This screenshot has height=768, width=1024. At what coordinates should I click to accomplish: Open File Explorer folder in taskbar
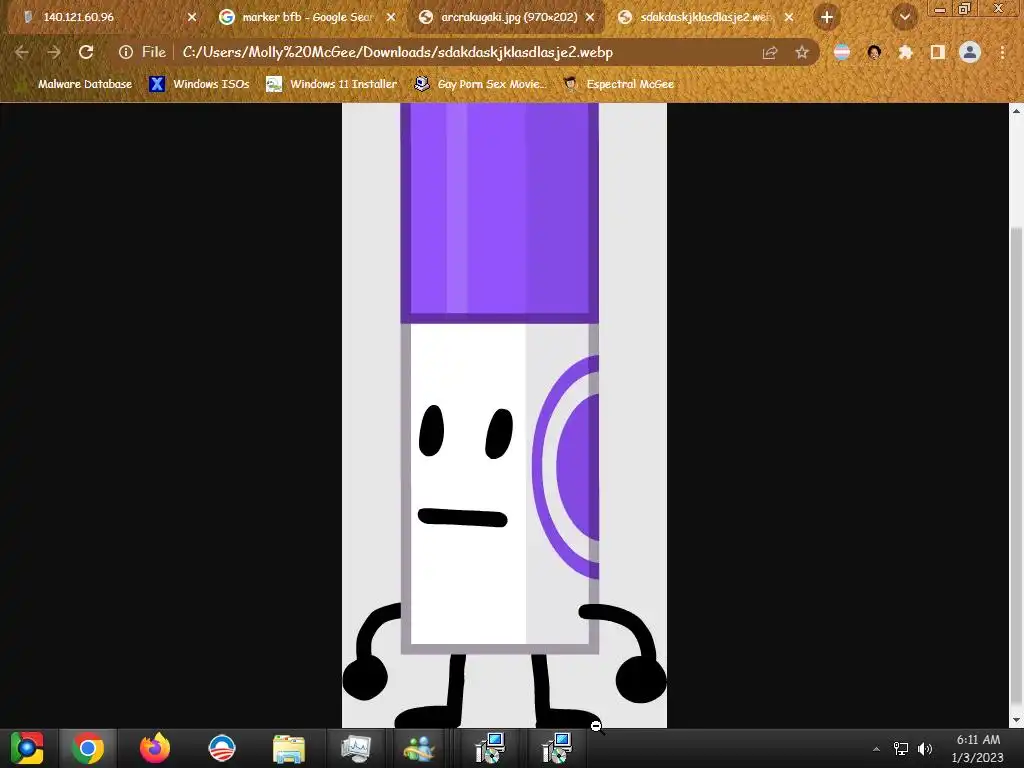(288, 748)
